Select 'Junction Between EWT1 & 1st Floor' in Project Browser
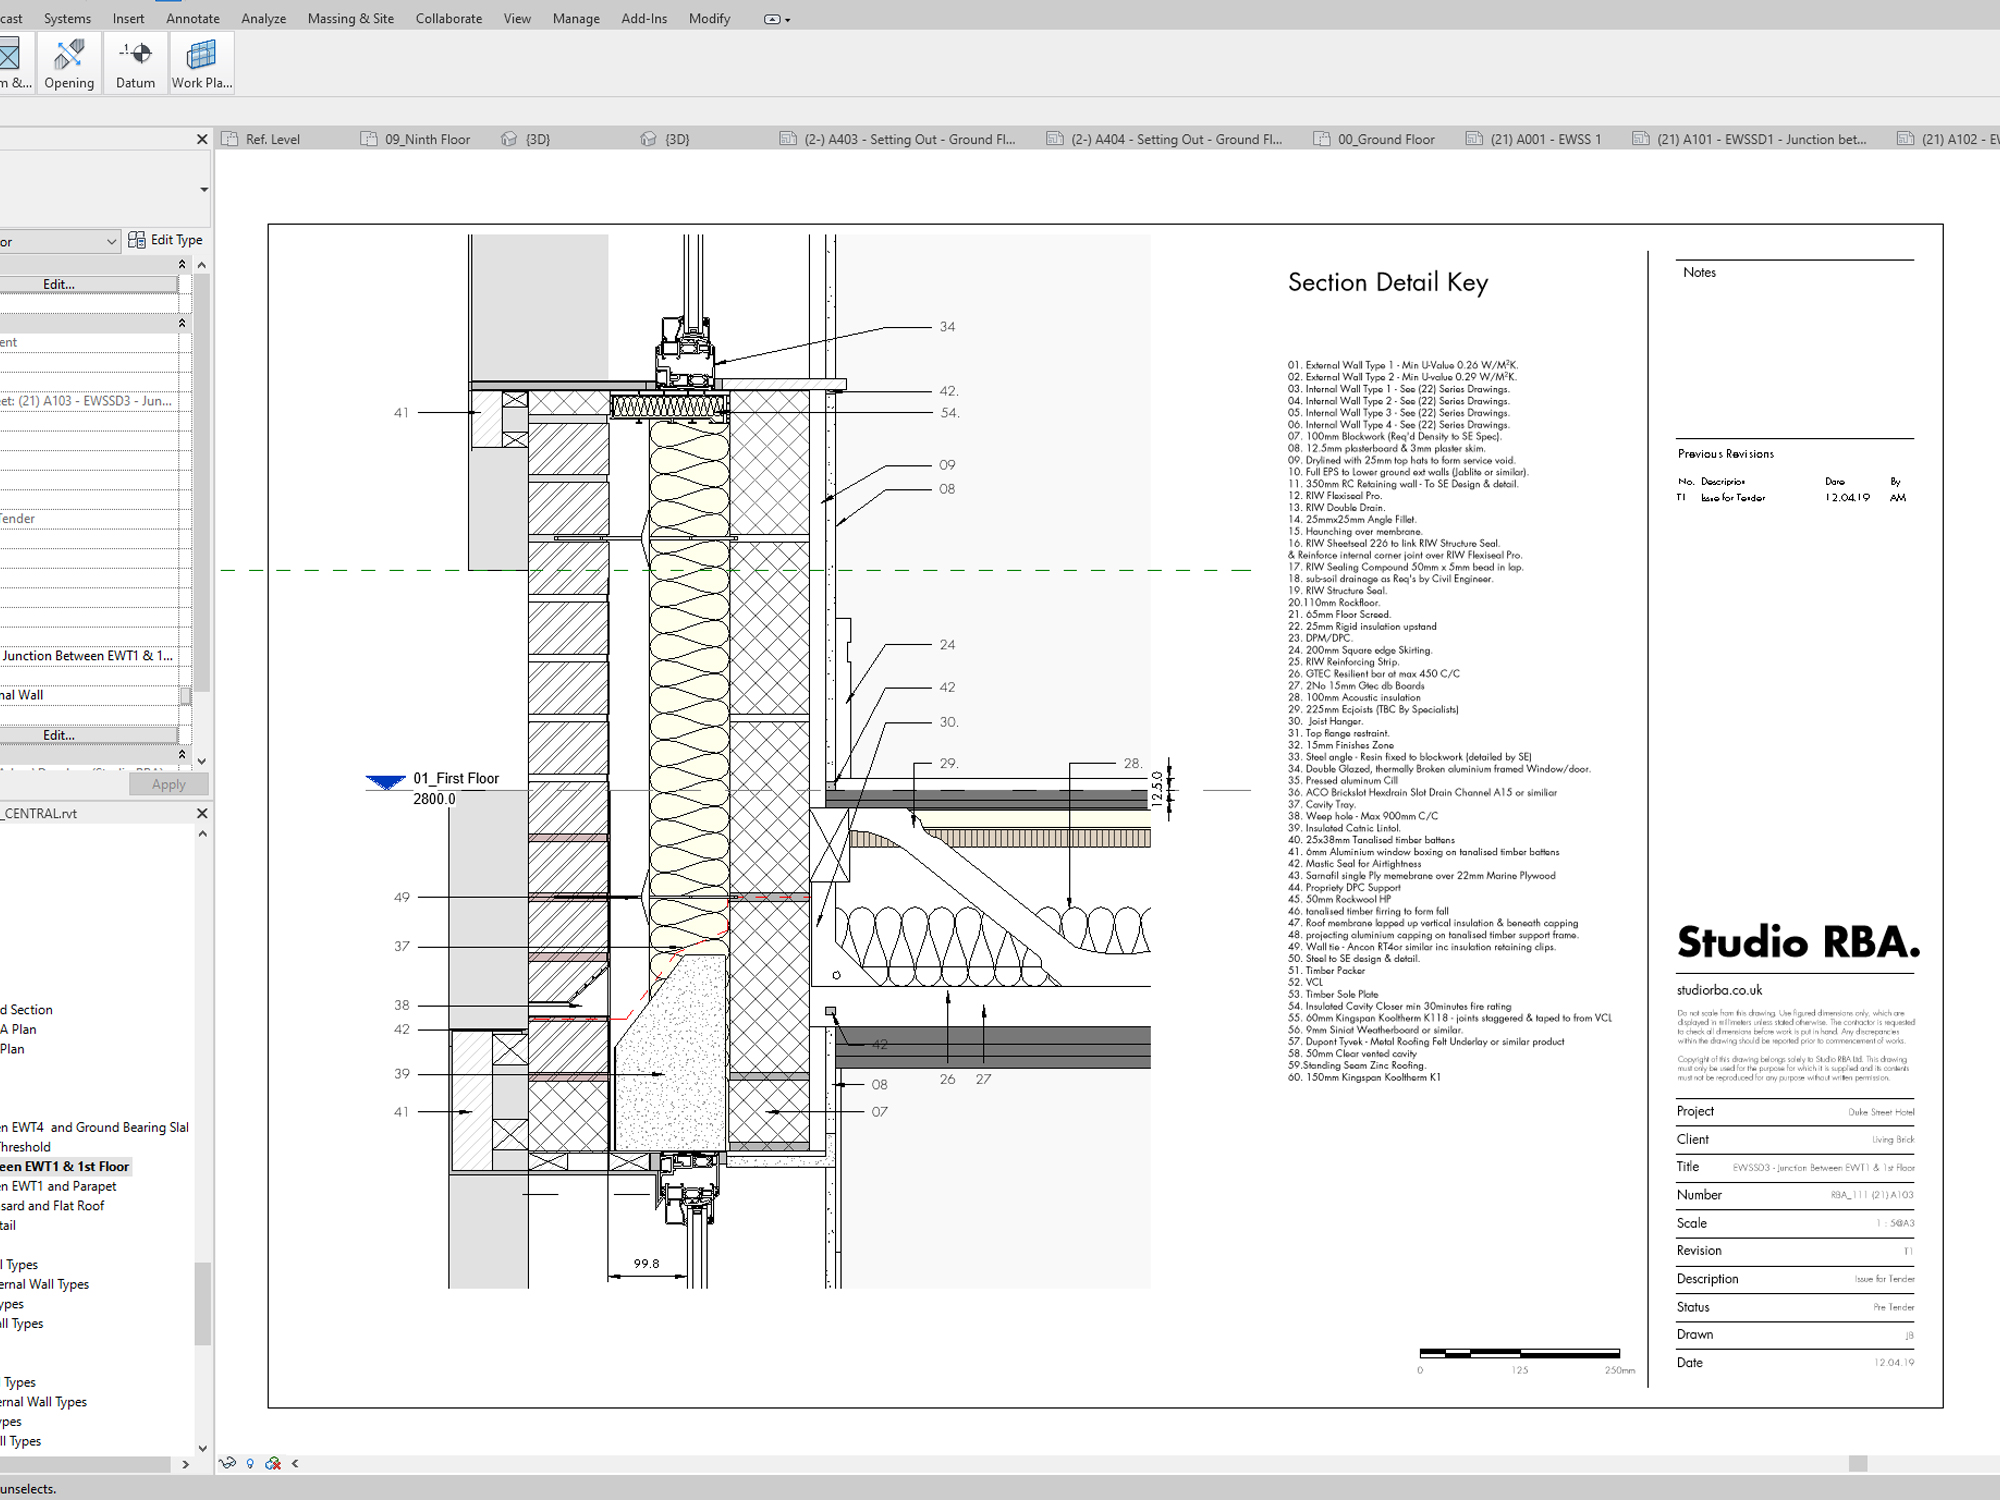The height and width of the screenshot is (1500, 2000). tap(65, 1166)
